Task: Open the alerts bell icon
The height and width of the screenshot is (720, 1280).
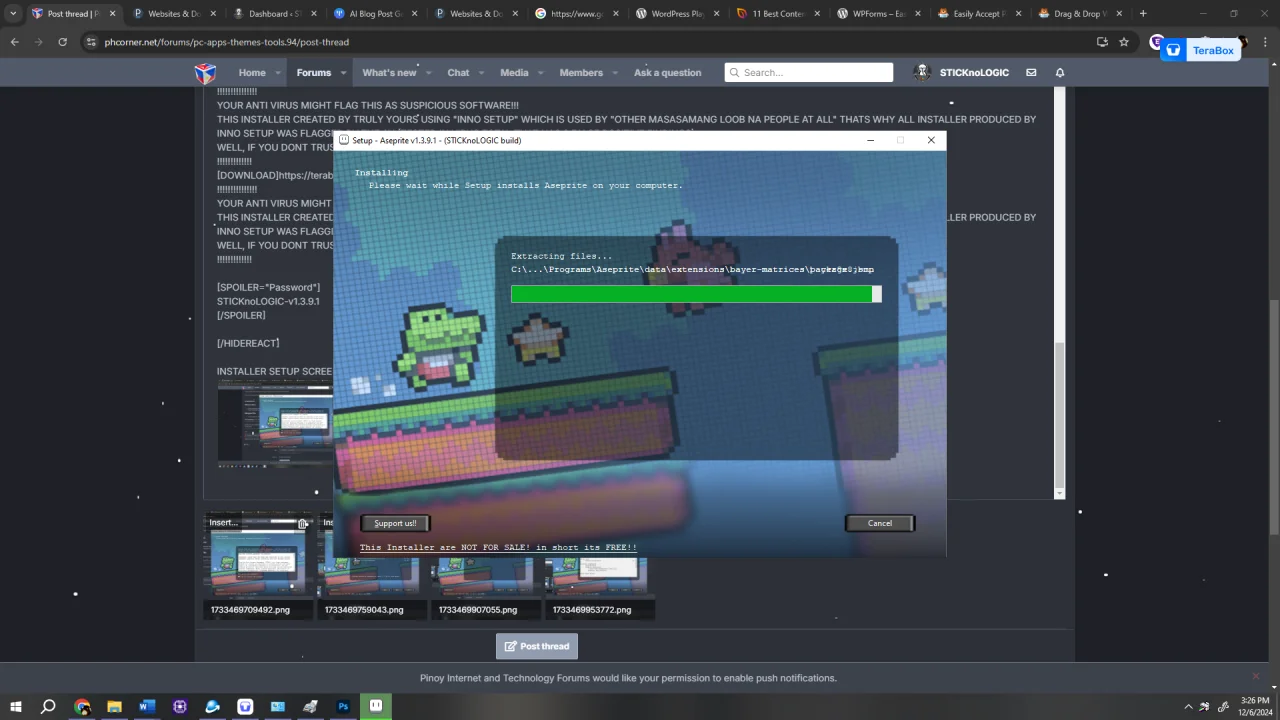Action: (1060, 72)
